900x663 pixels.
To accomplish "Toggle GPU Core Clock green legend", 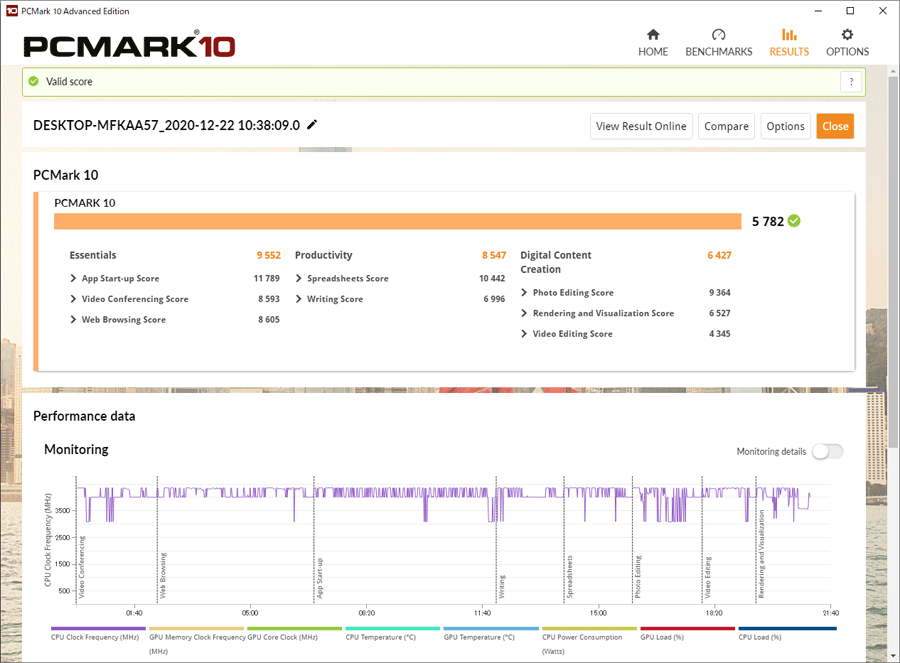I will [294, 634].
